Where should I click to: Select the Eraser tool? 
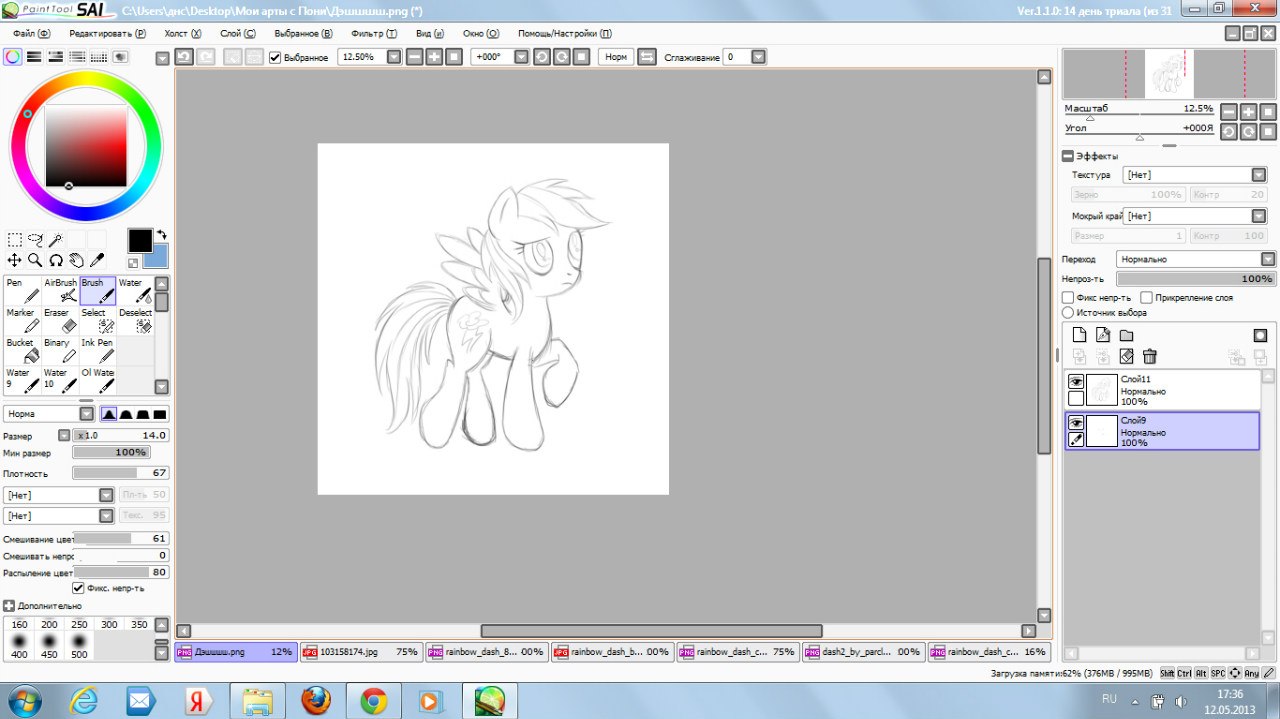61,320
